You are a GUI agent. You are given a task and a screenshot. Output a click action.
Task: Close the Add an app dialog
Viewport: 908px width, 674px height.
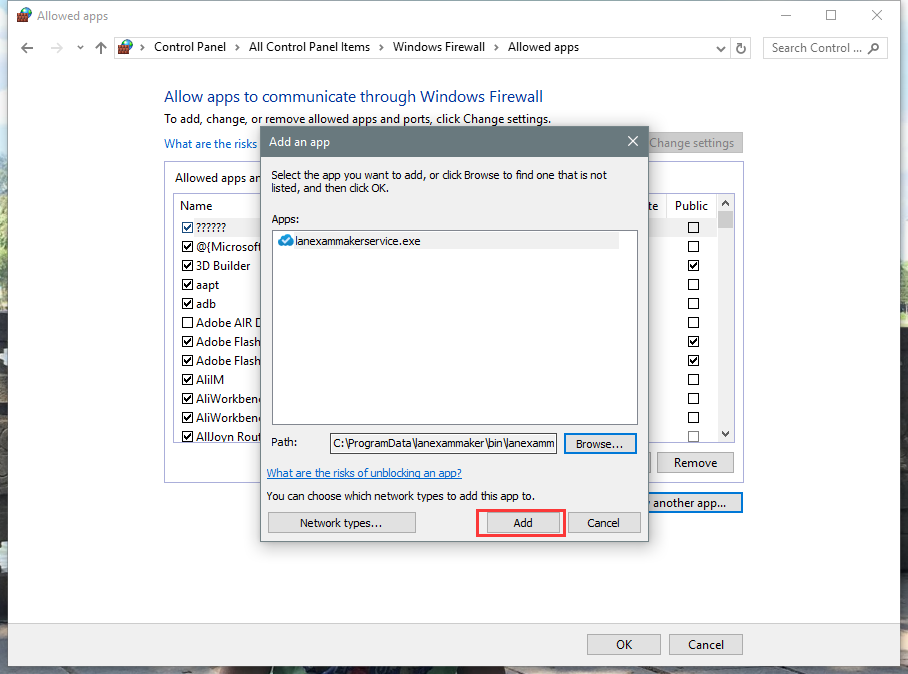click(x=633, y=141)
